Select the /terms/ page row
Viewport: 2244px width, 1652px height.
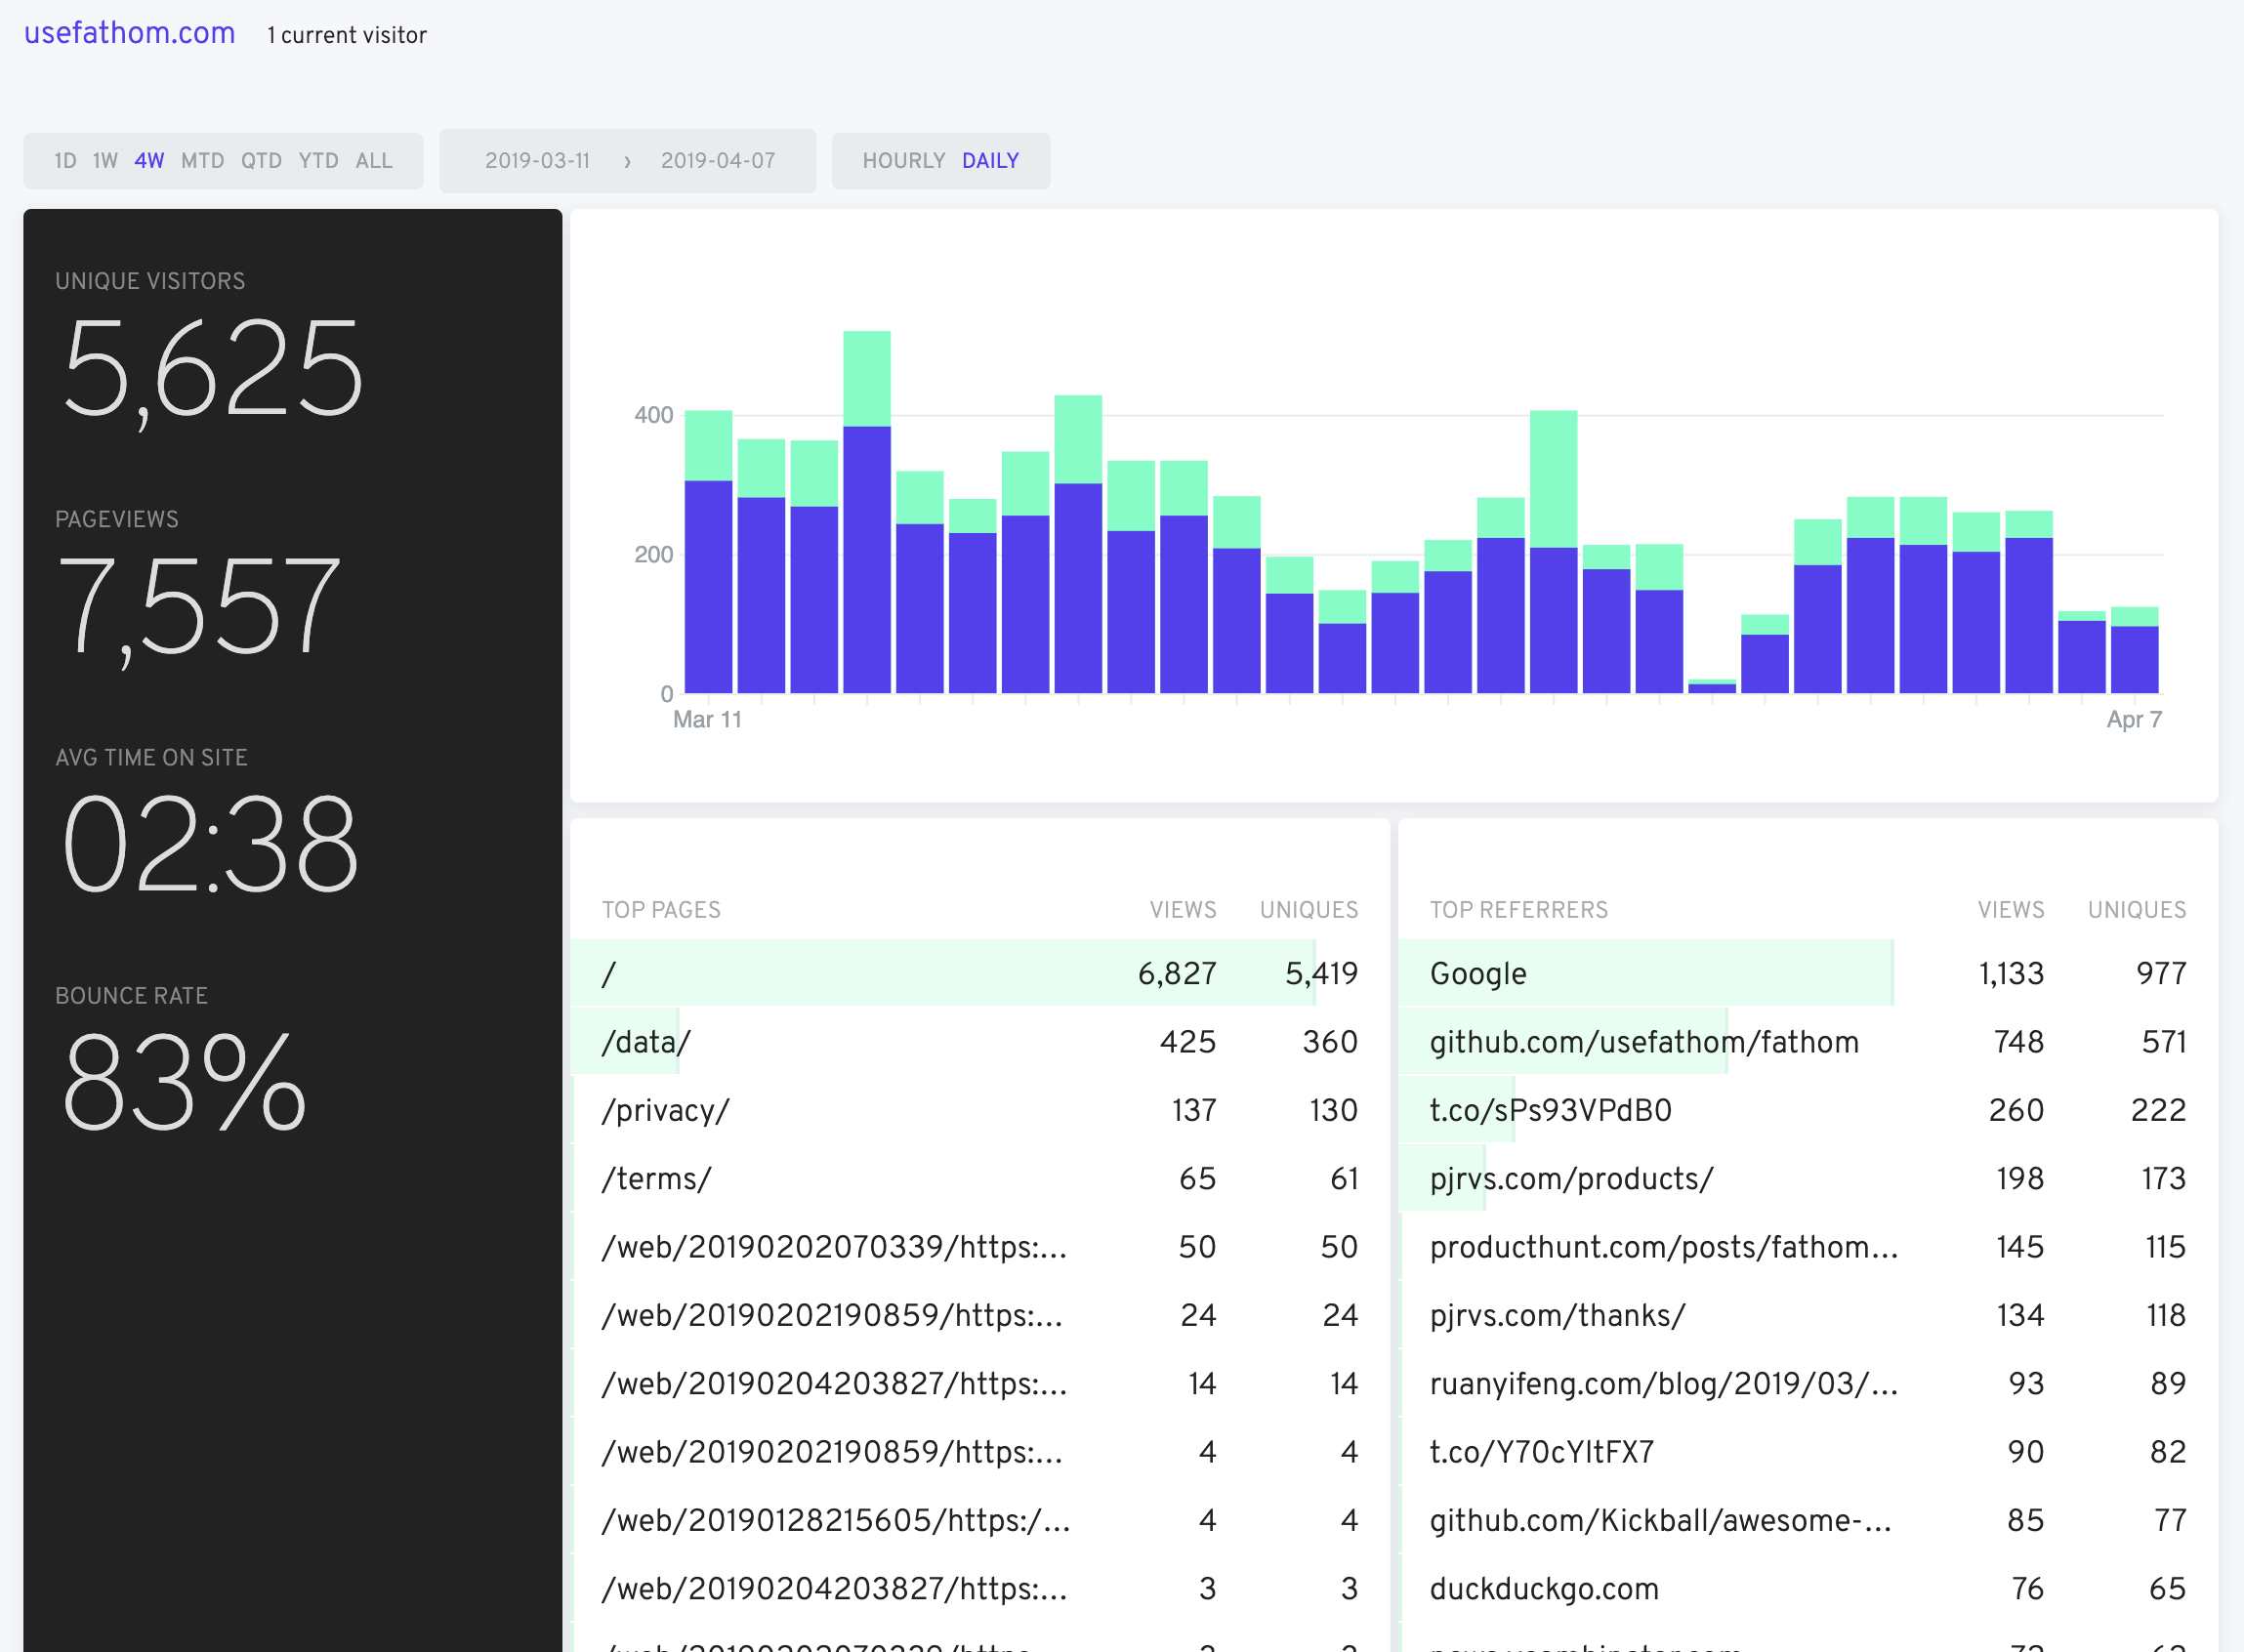coord(656,1178)
